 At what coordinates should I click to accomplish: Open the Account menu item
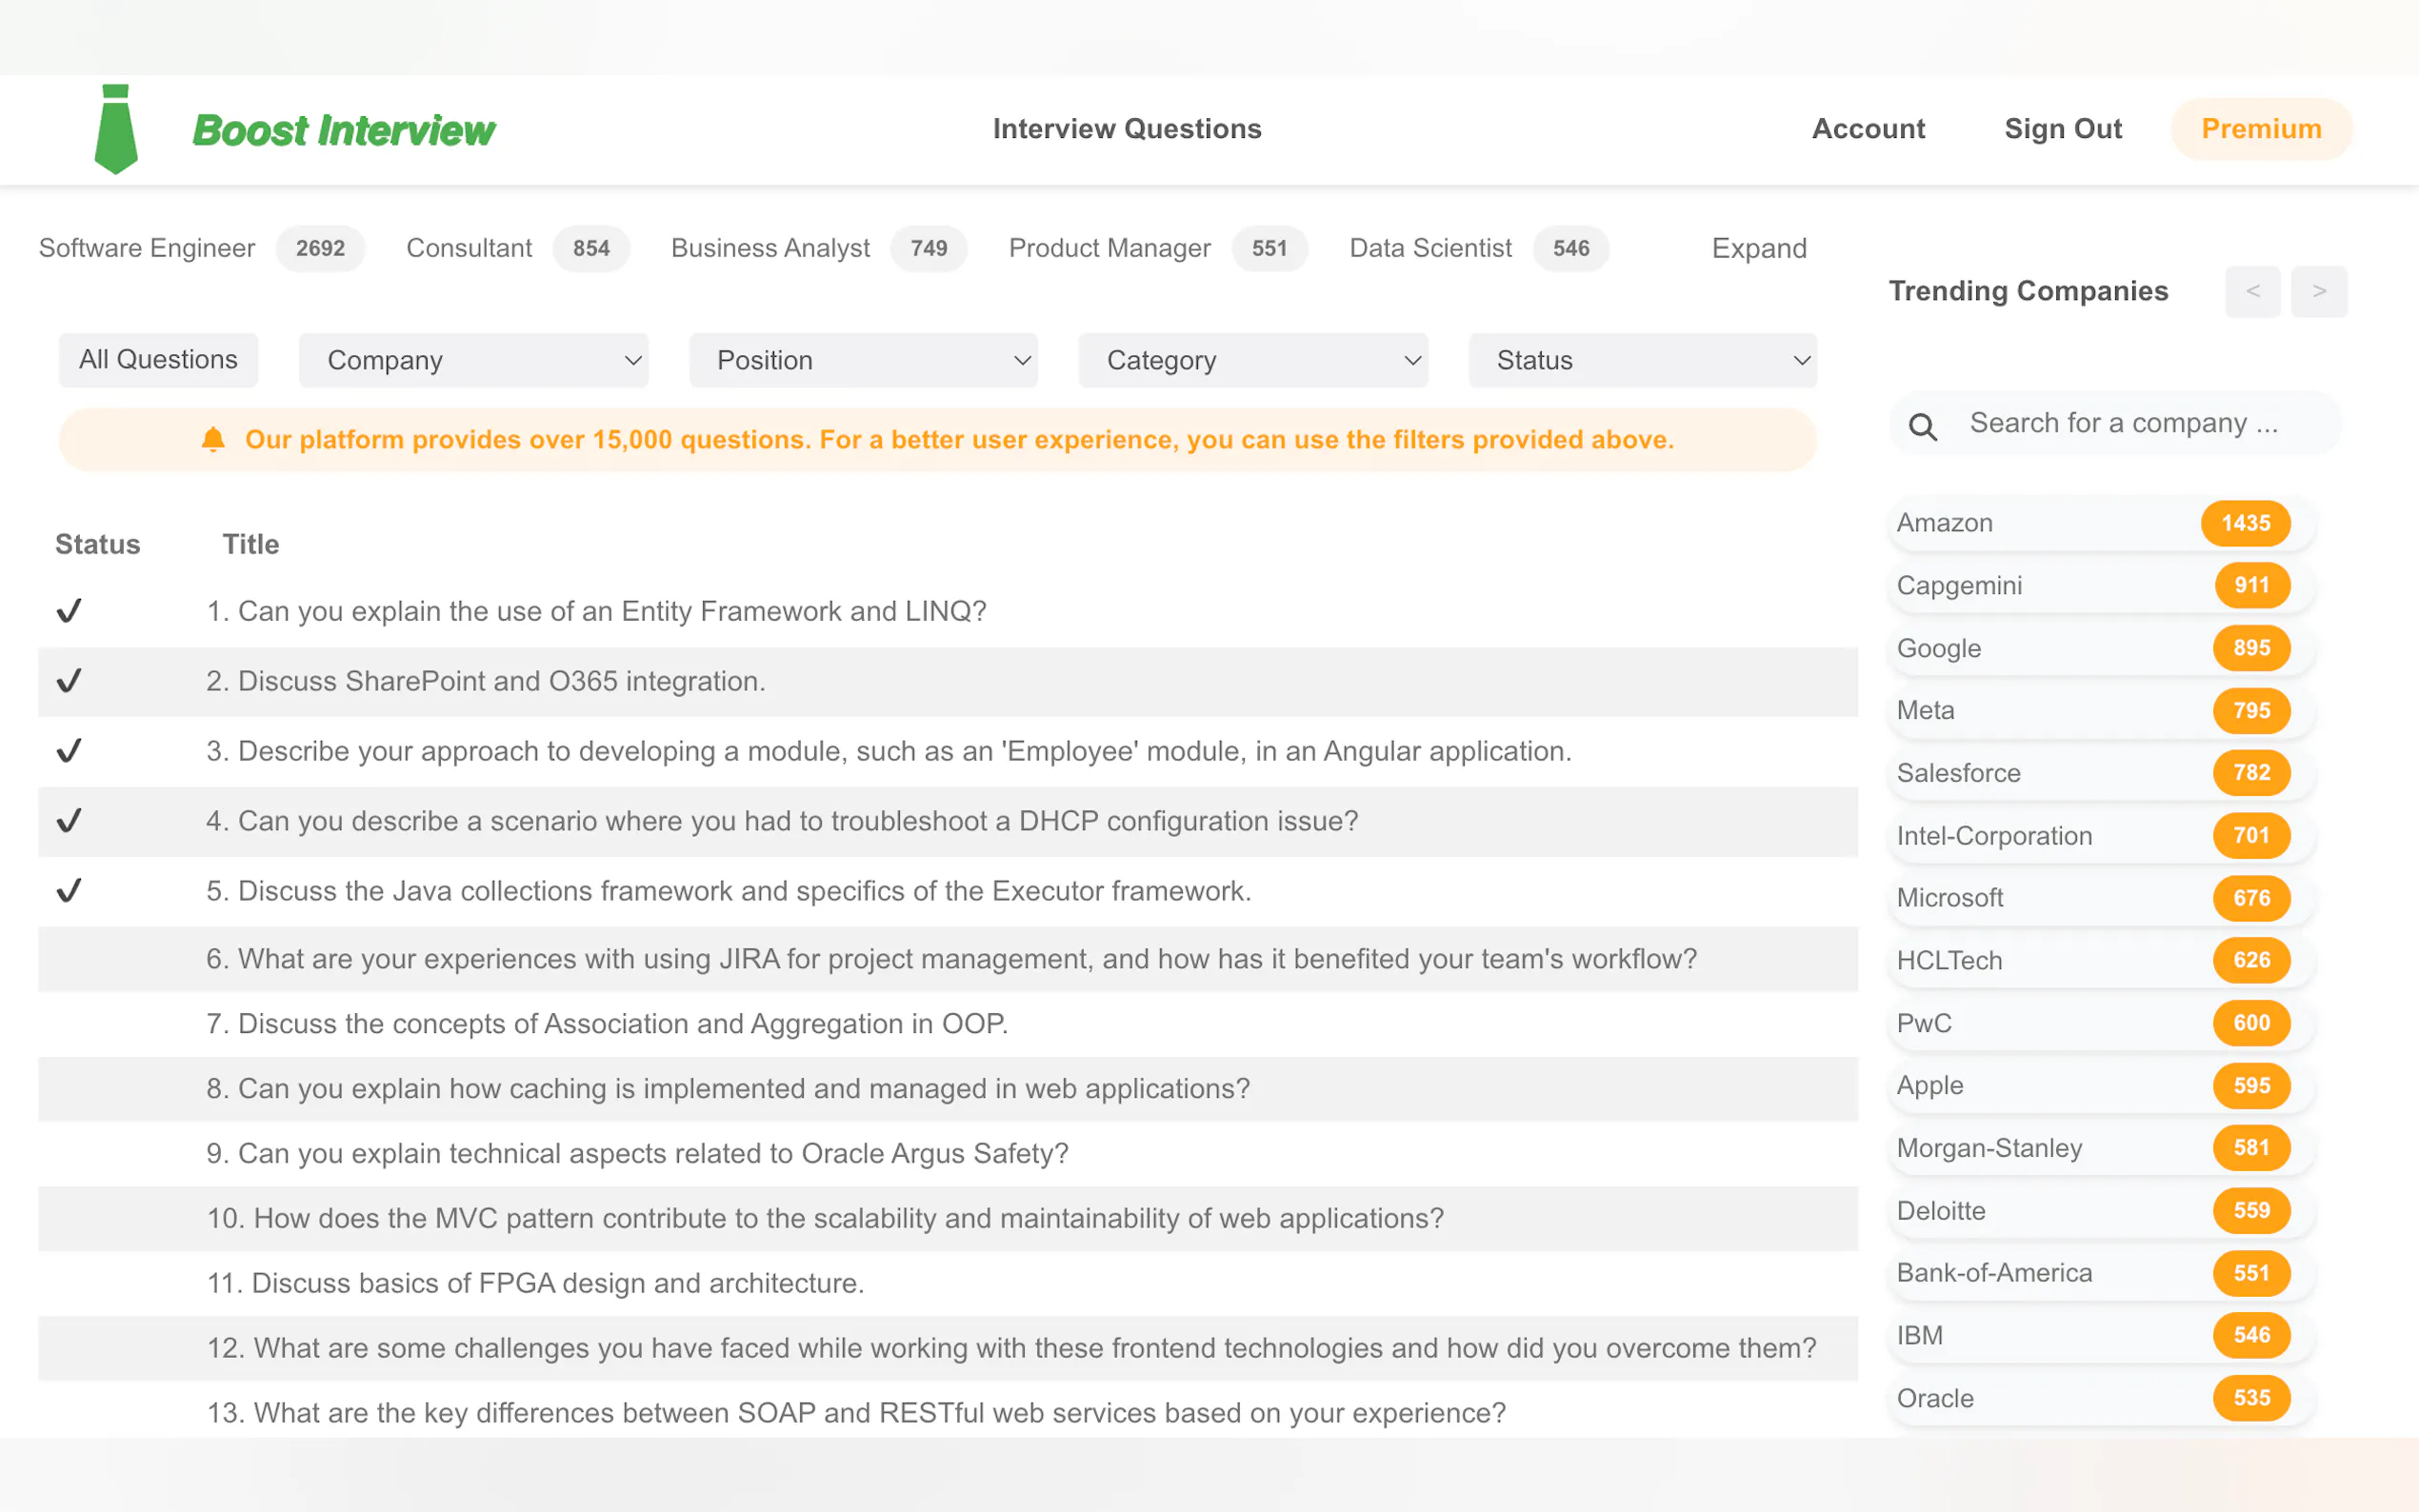pyautogui.click(x=1867, y=129)
